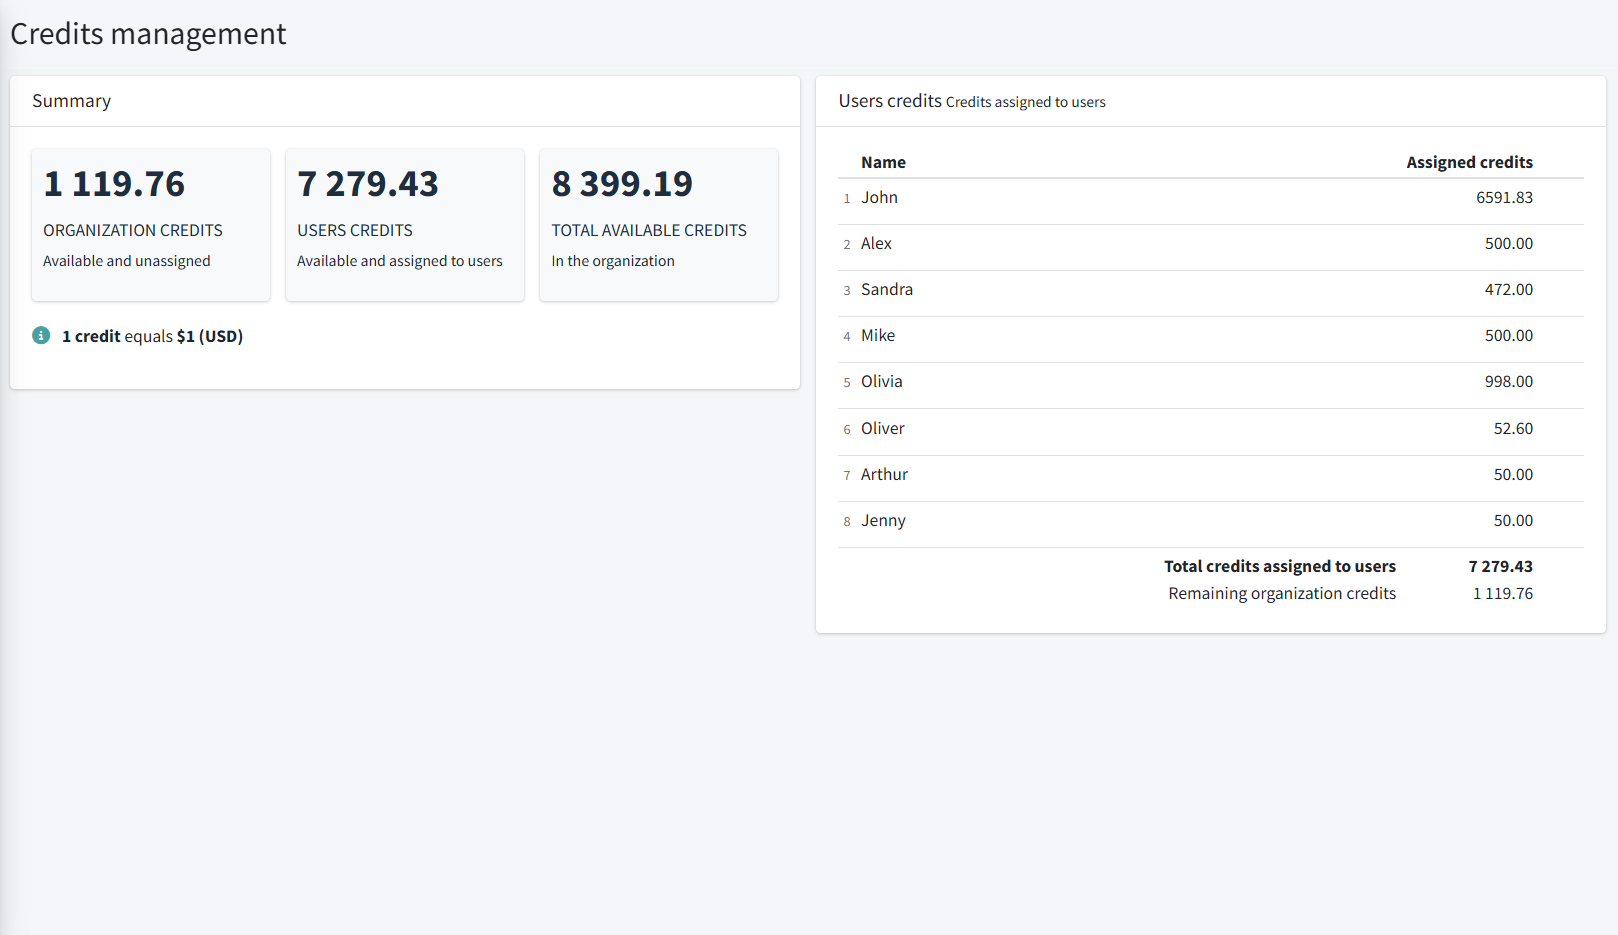Click the Remaining organization credits label

click(1282, 594)
